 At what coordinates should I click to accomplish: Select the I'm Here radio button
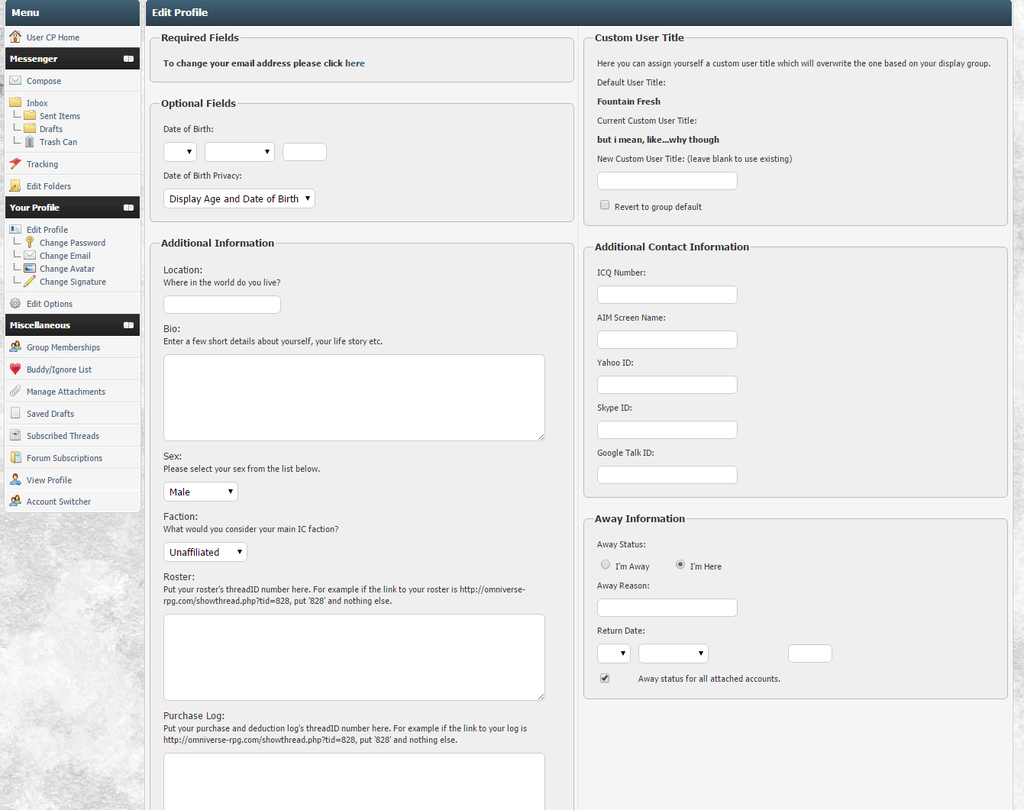[x=680, y=564]
